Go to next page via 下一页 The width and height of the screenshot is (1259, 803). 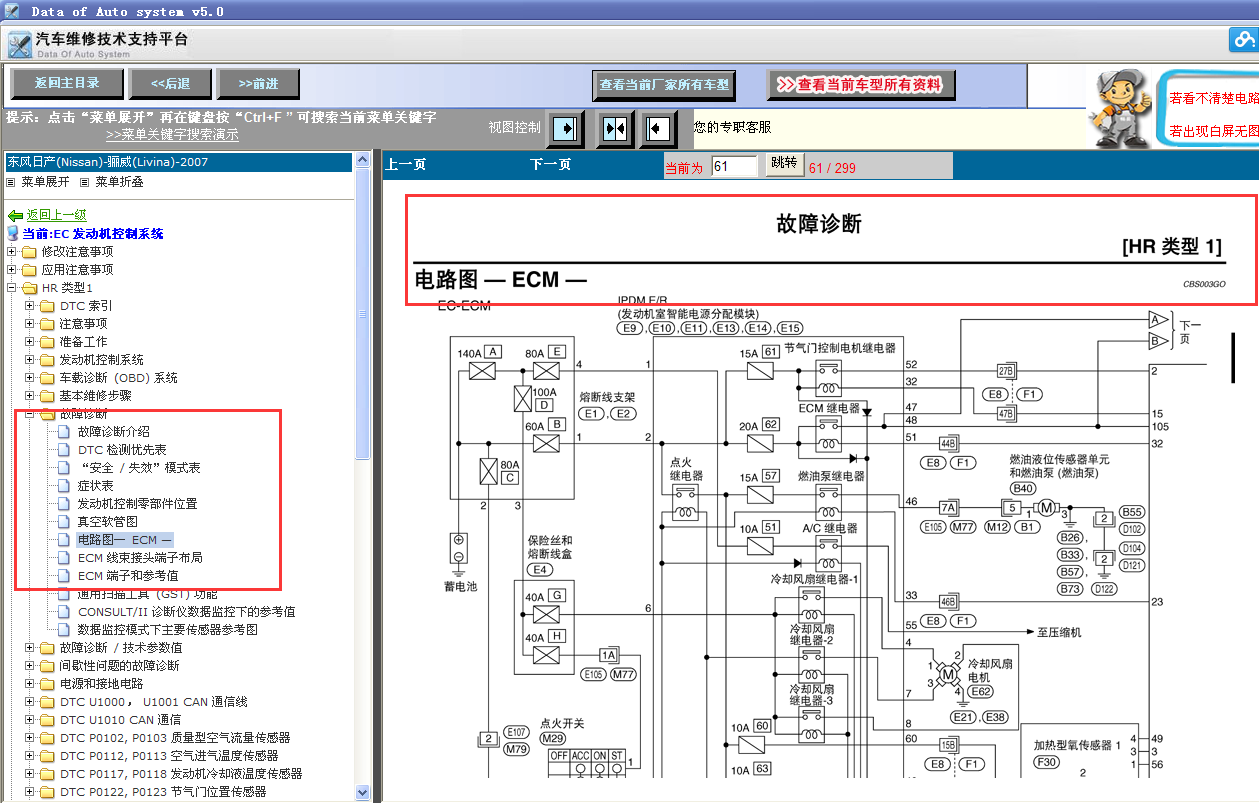pos(551,165)
